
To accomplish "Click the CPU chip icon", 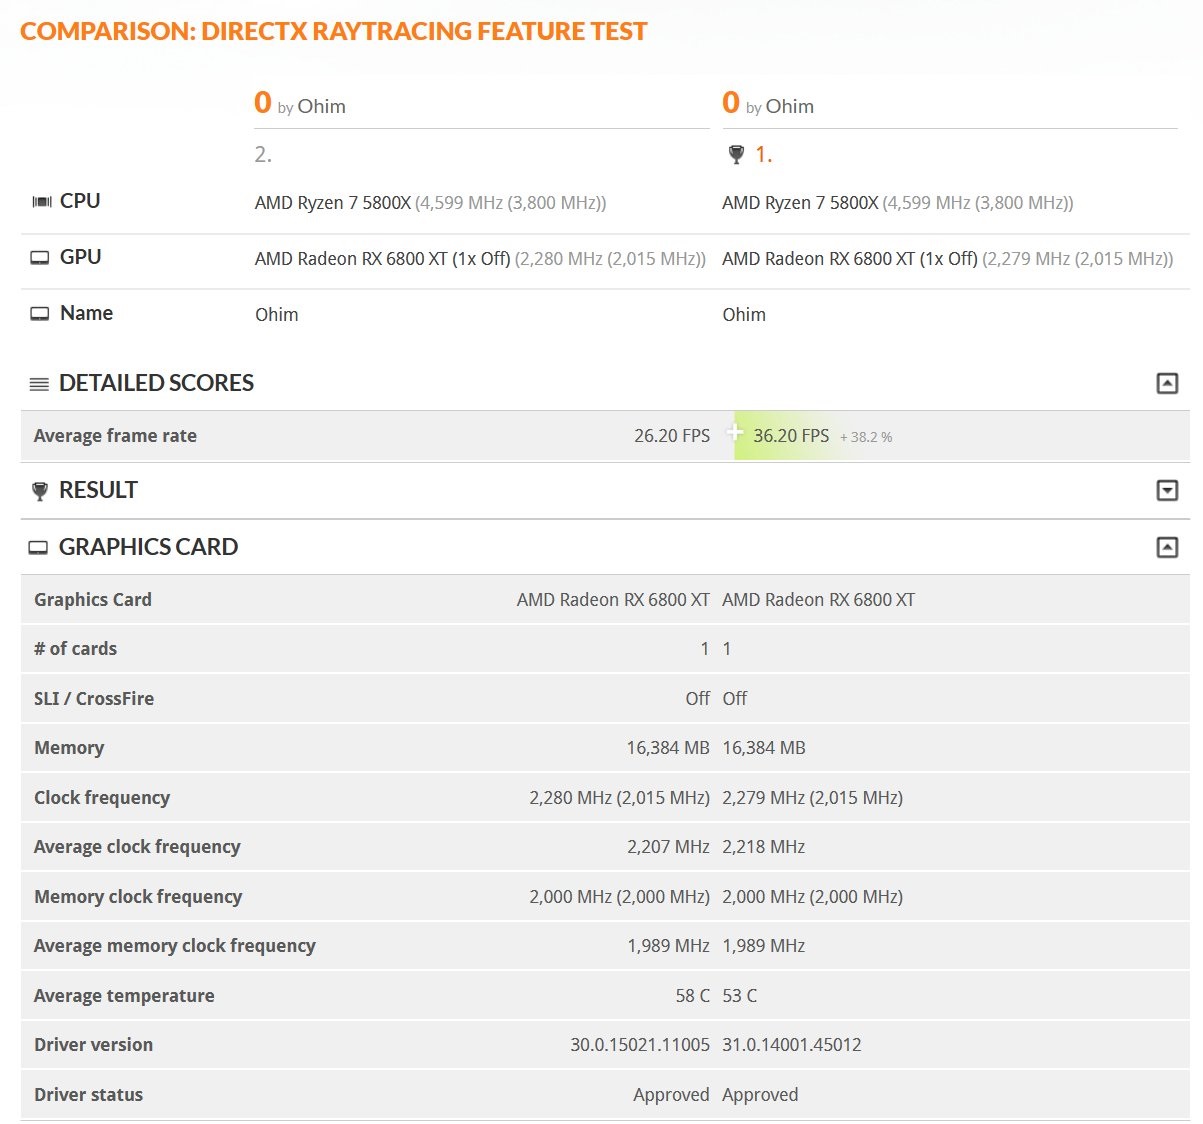I will [x=41, y=202].
